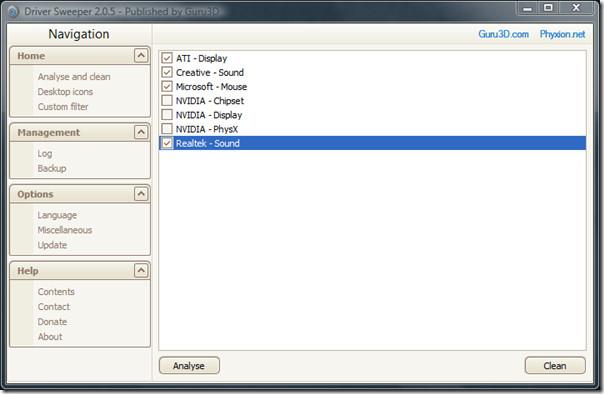Image resolution: width=604 pixels, height=394 pixels.
Task: Enable the NVIDIA - Display checkbox
Action: pos(167,115)
